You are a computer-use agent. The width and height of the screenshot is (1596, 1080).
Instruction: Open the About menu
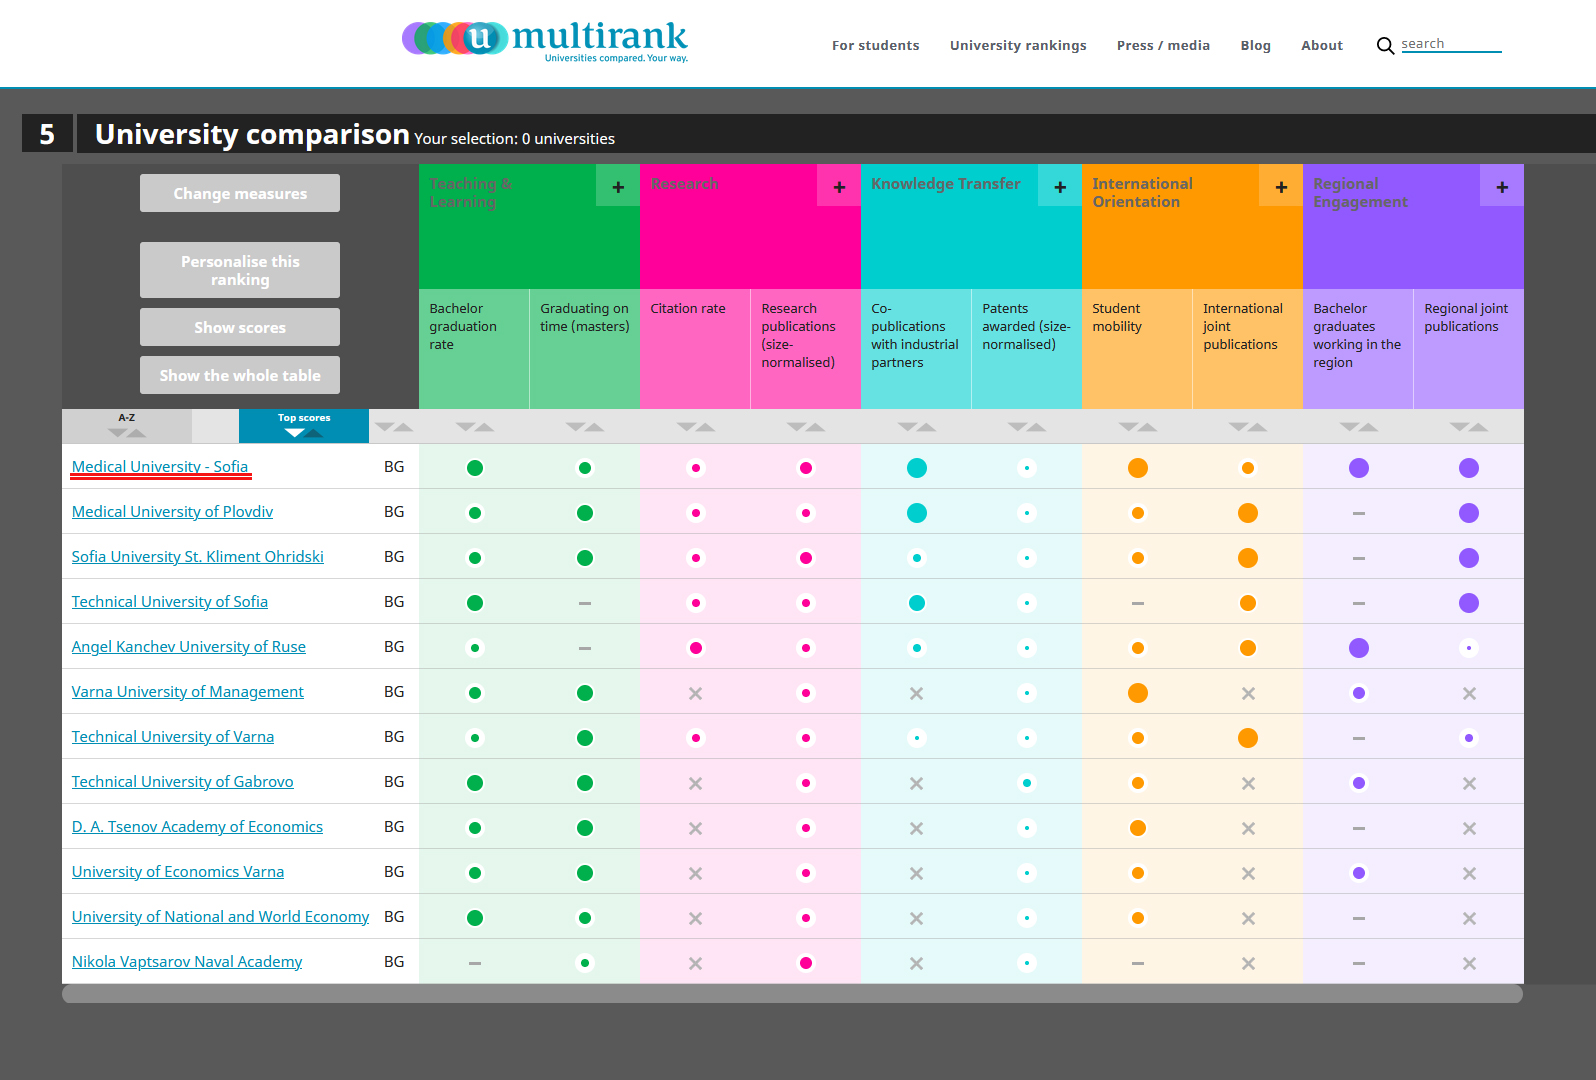coord(1322,46)
